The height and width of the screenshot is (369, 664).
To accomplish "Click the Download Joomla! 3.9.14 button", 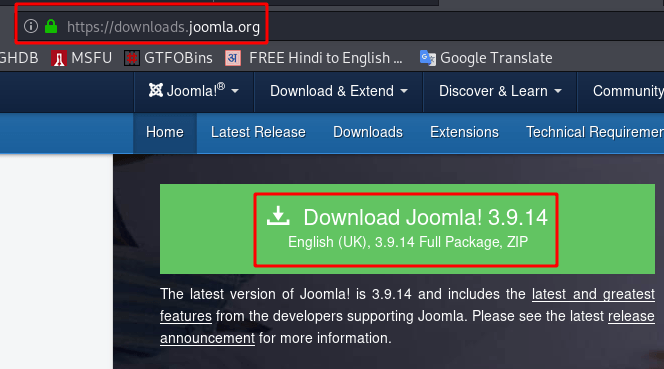I will pyautogui.click(x=407, y=229).
